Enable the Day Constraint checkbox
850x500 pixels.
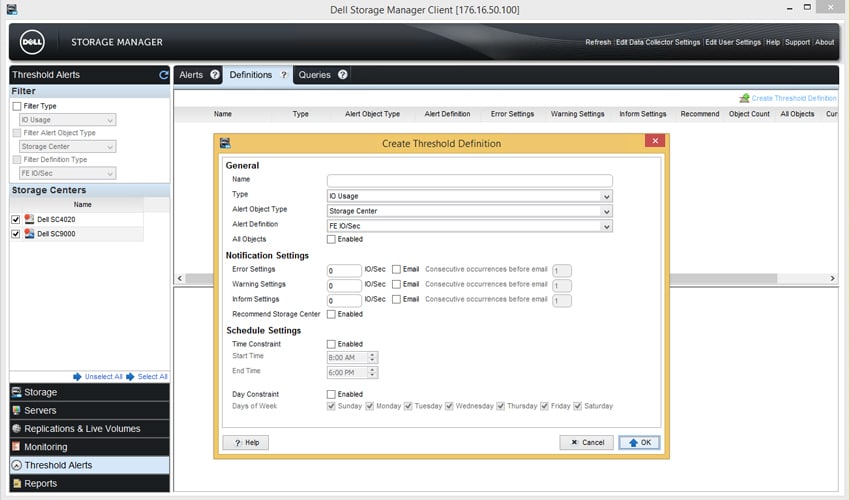(331, 394)
